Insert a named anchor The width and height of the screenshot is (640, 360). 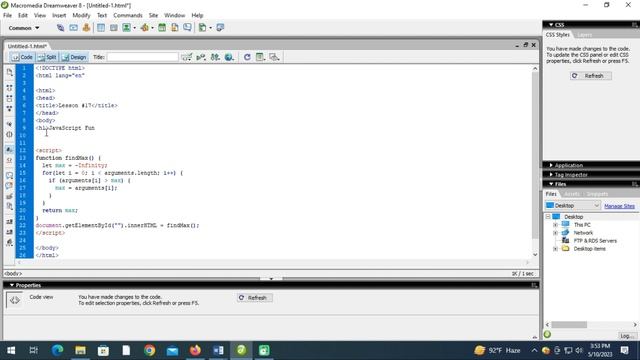(86, 28)
